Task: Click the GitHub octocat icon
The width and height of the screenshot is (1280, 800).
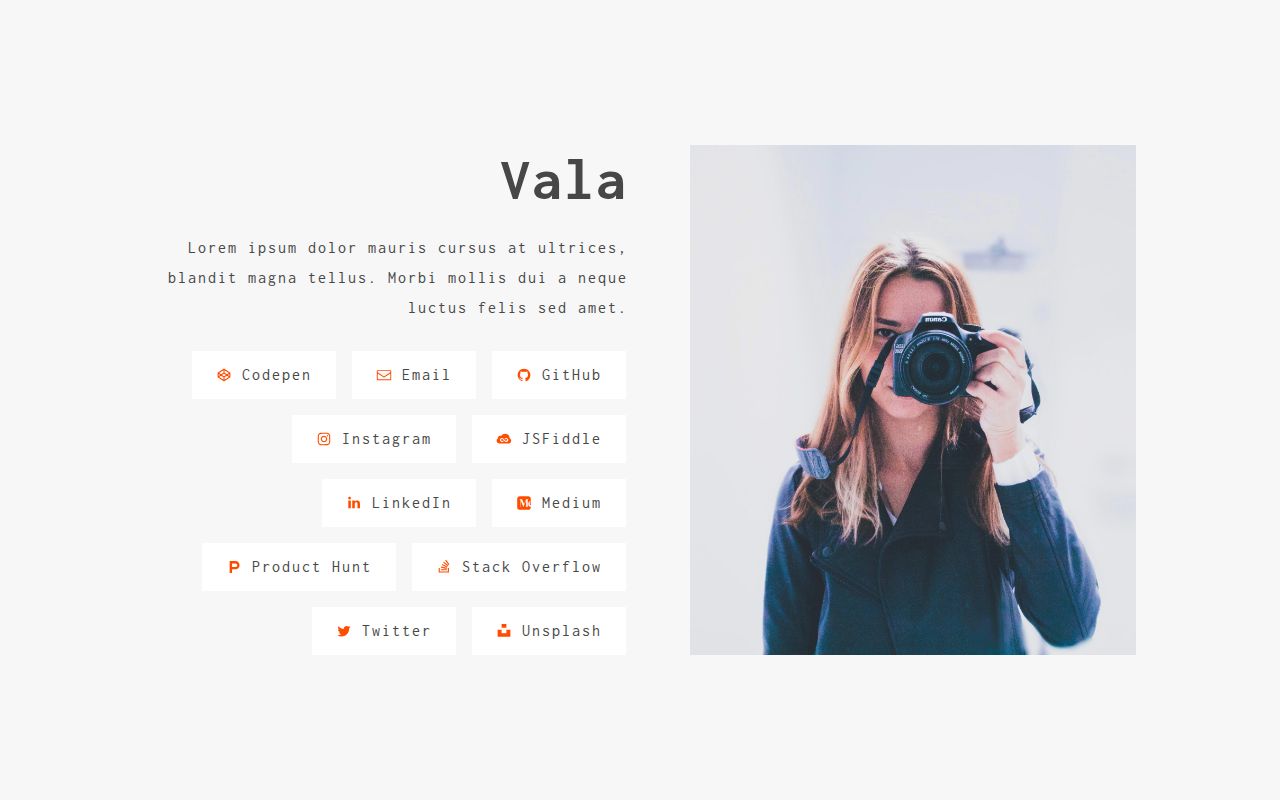Action: pyautogui.click(x=524, y=375)
